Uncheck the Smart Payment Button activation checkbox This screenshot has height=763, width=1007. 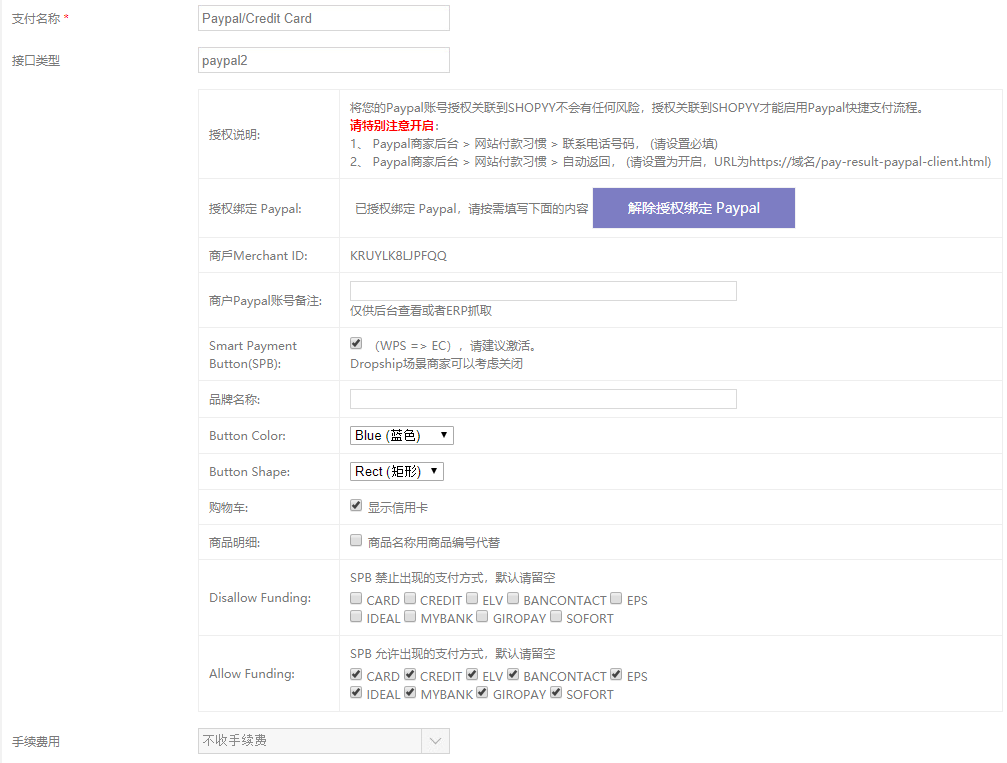[355, 342]
